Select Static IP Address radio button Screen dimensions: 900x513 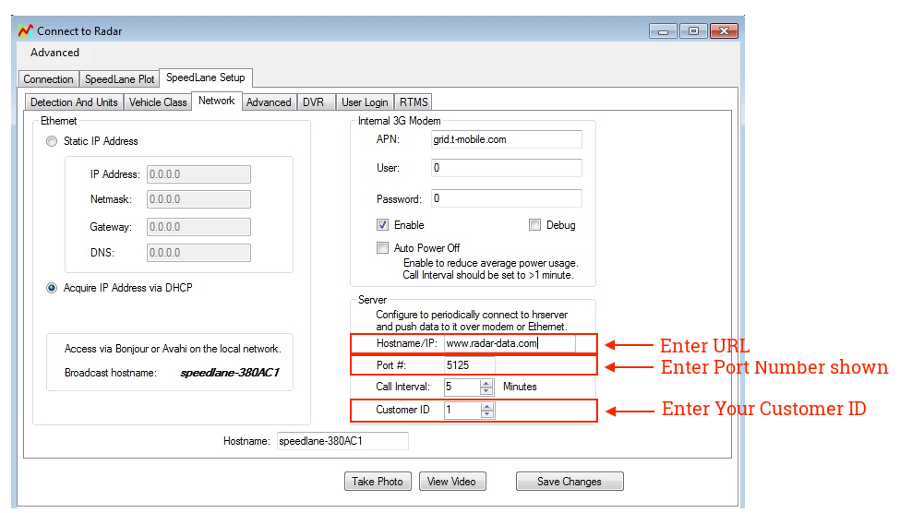pyautogui.click(x=52, y=142)
